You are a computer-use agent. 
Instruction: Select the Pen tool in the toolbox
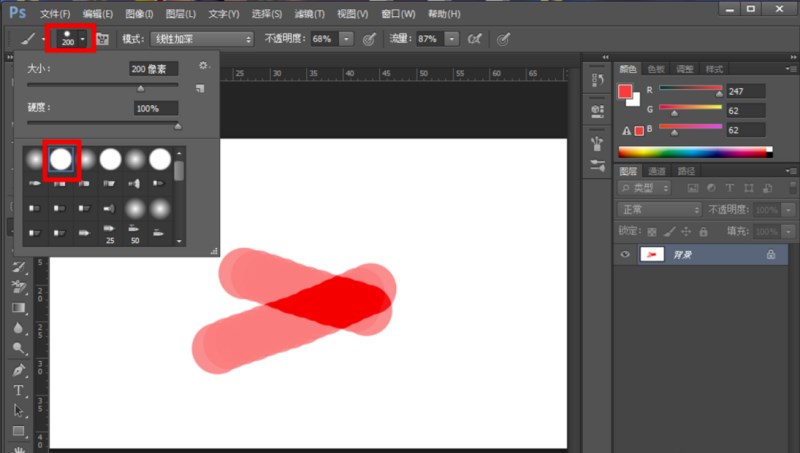pos(19,370)
